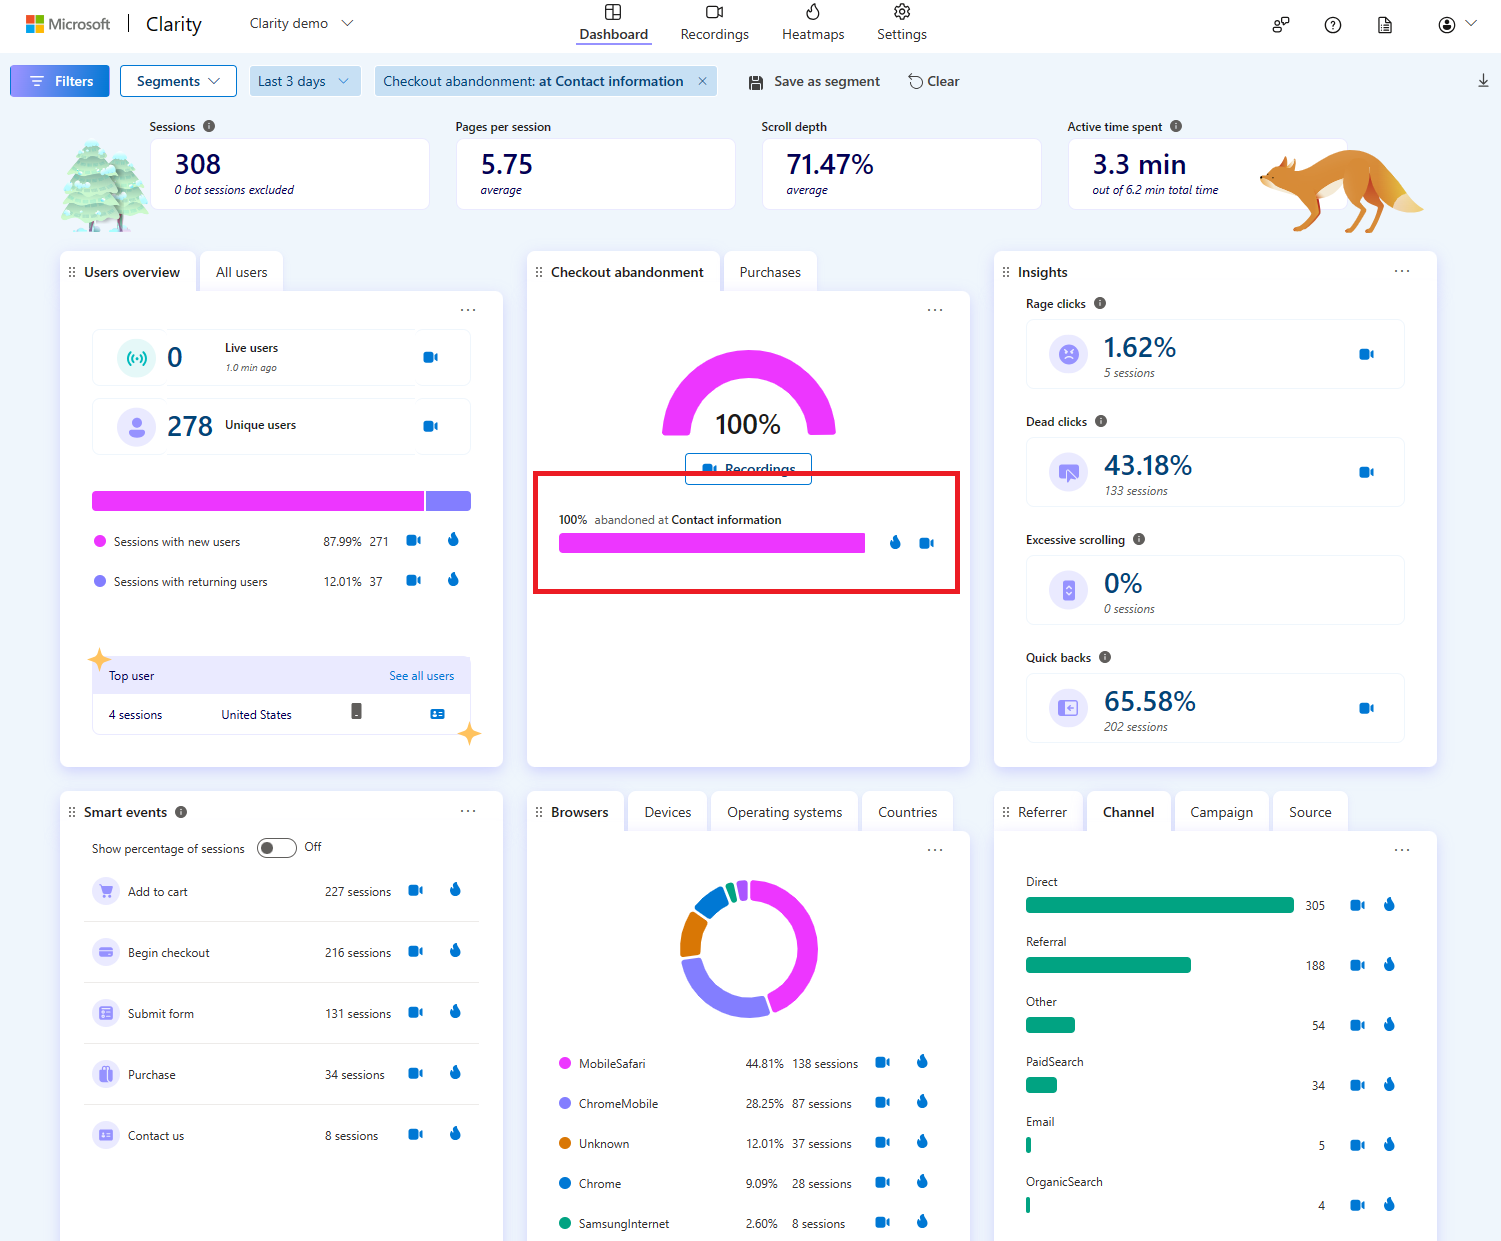This screenshot has width=1501, height=1241.
Task: Go to the Heatmaps tab
Action: [813, 23]
